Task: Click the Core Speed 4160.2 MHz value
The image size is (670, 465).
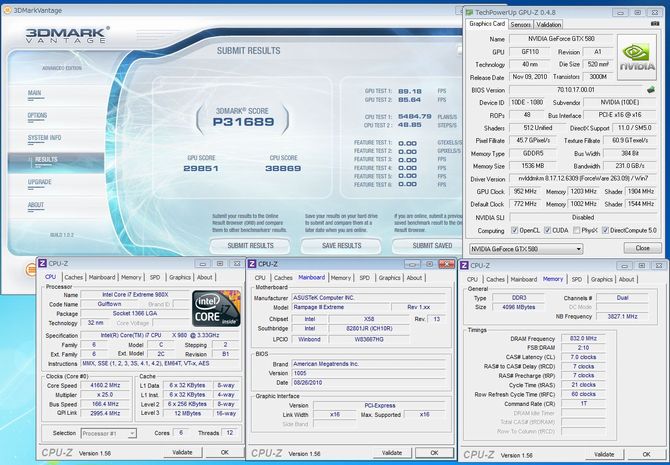Action: click(x=105, y=386)
